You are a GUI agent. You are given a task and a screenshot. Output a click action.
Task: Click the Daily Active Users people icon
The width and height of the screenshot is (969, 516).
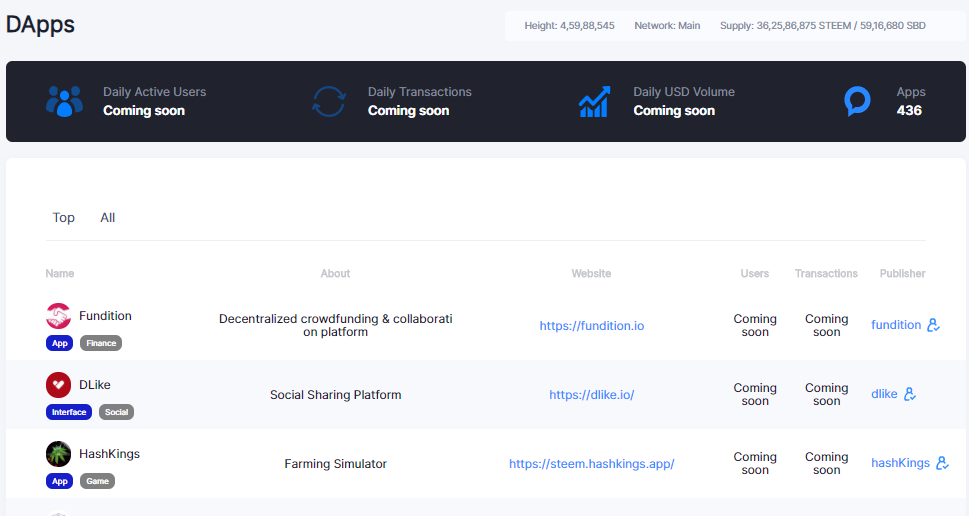[64, 101]
